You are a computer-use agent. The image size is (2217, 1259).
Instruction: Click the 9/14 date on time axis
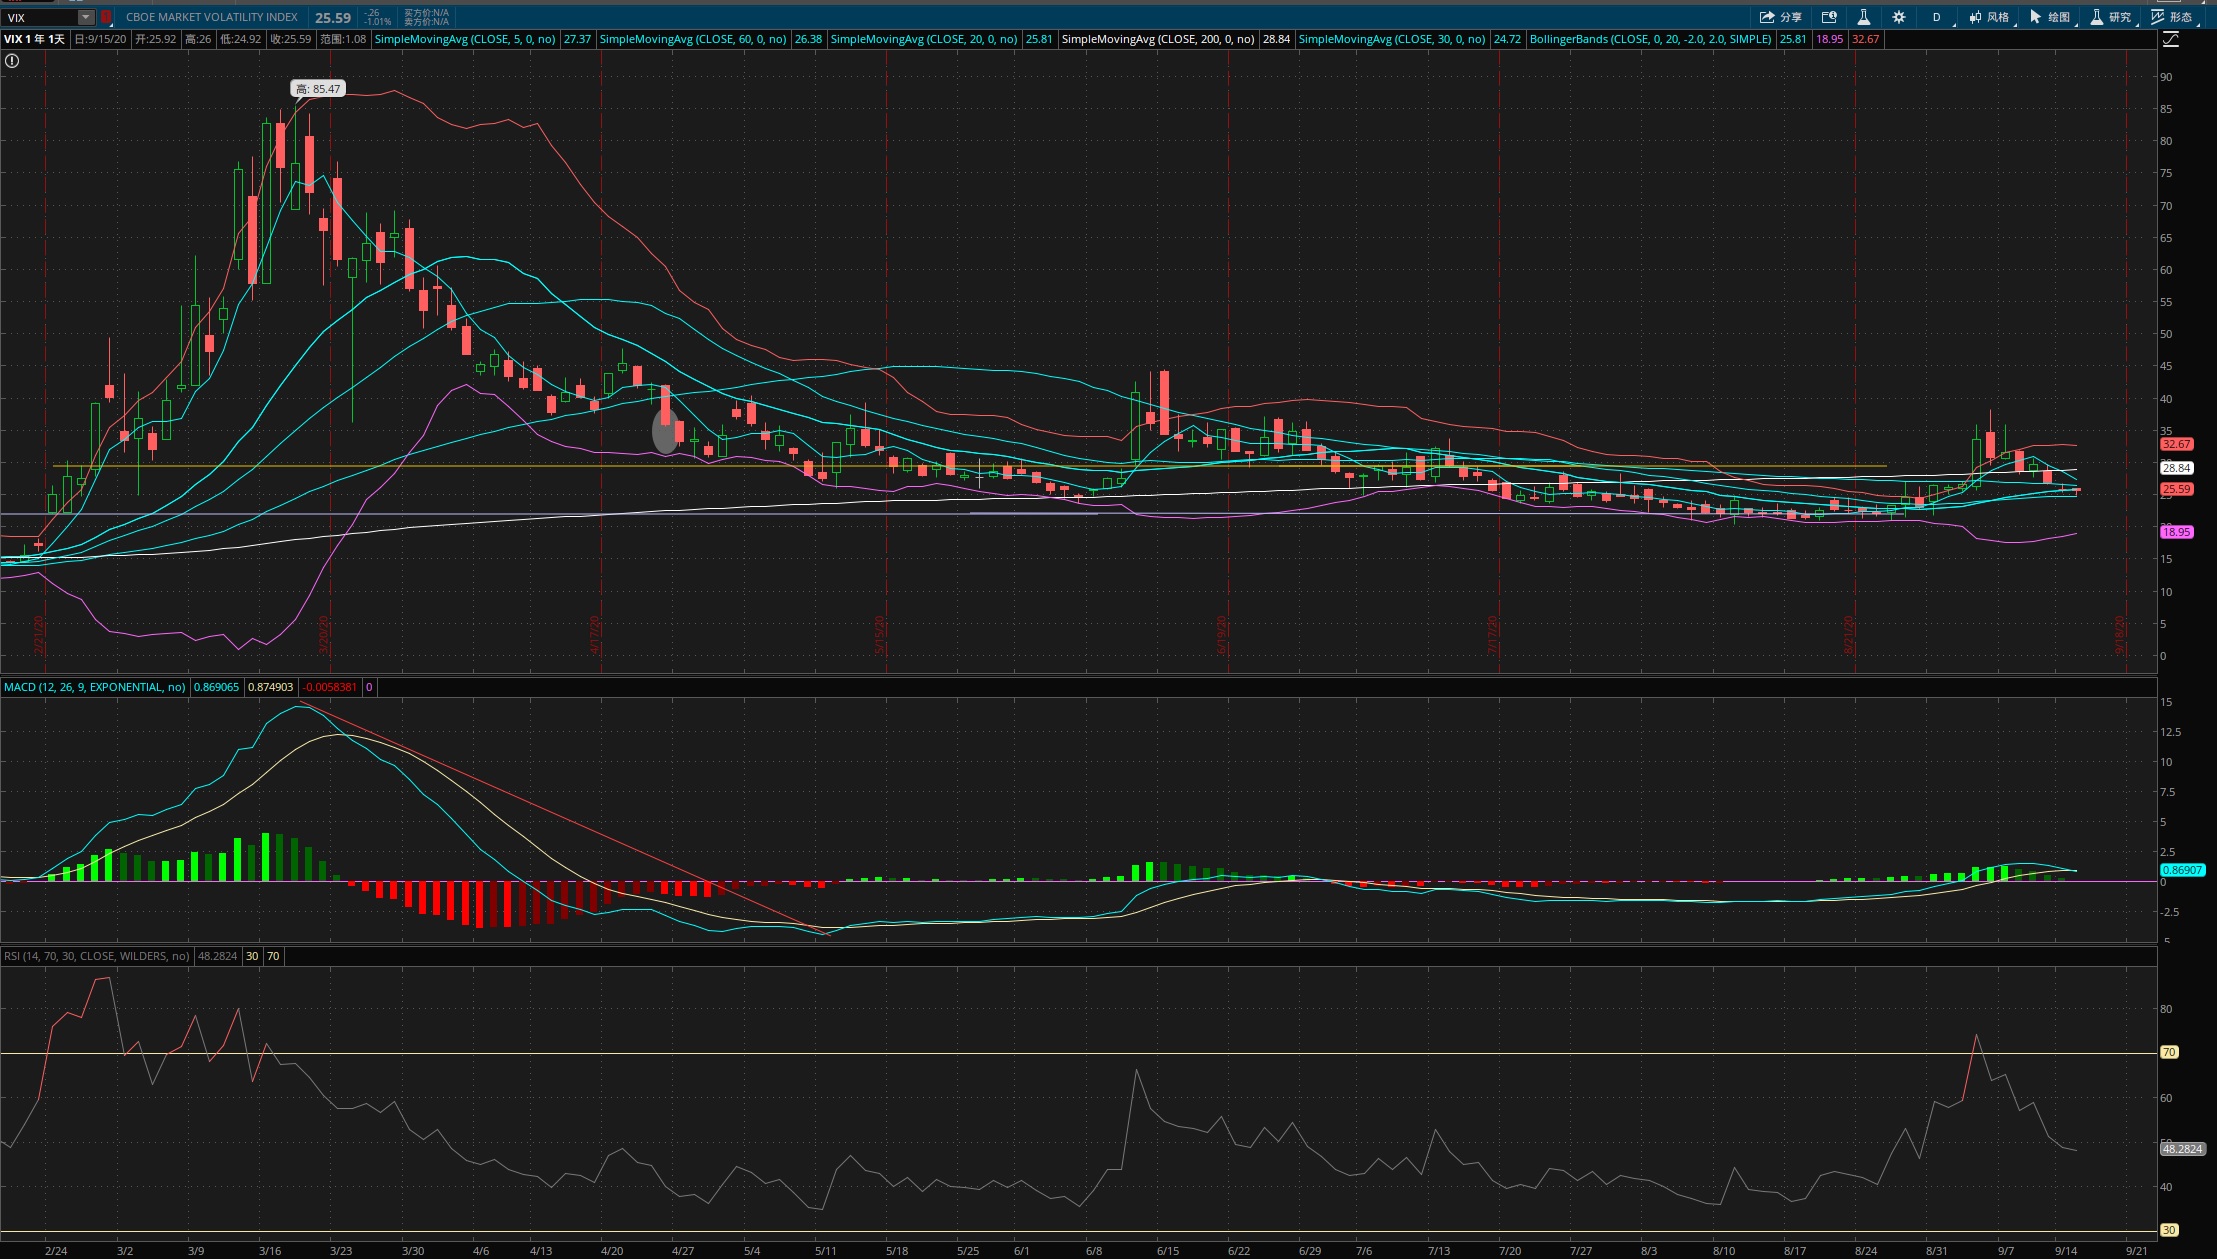[2066, 1251]
